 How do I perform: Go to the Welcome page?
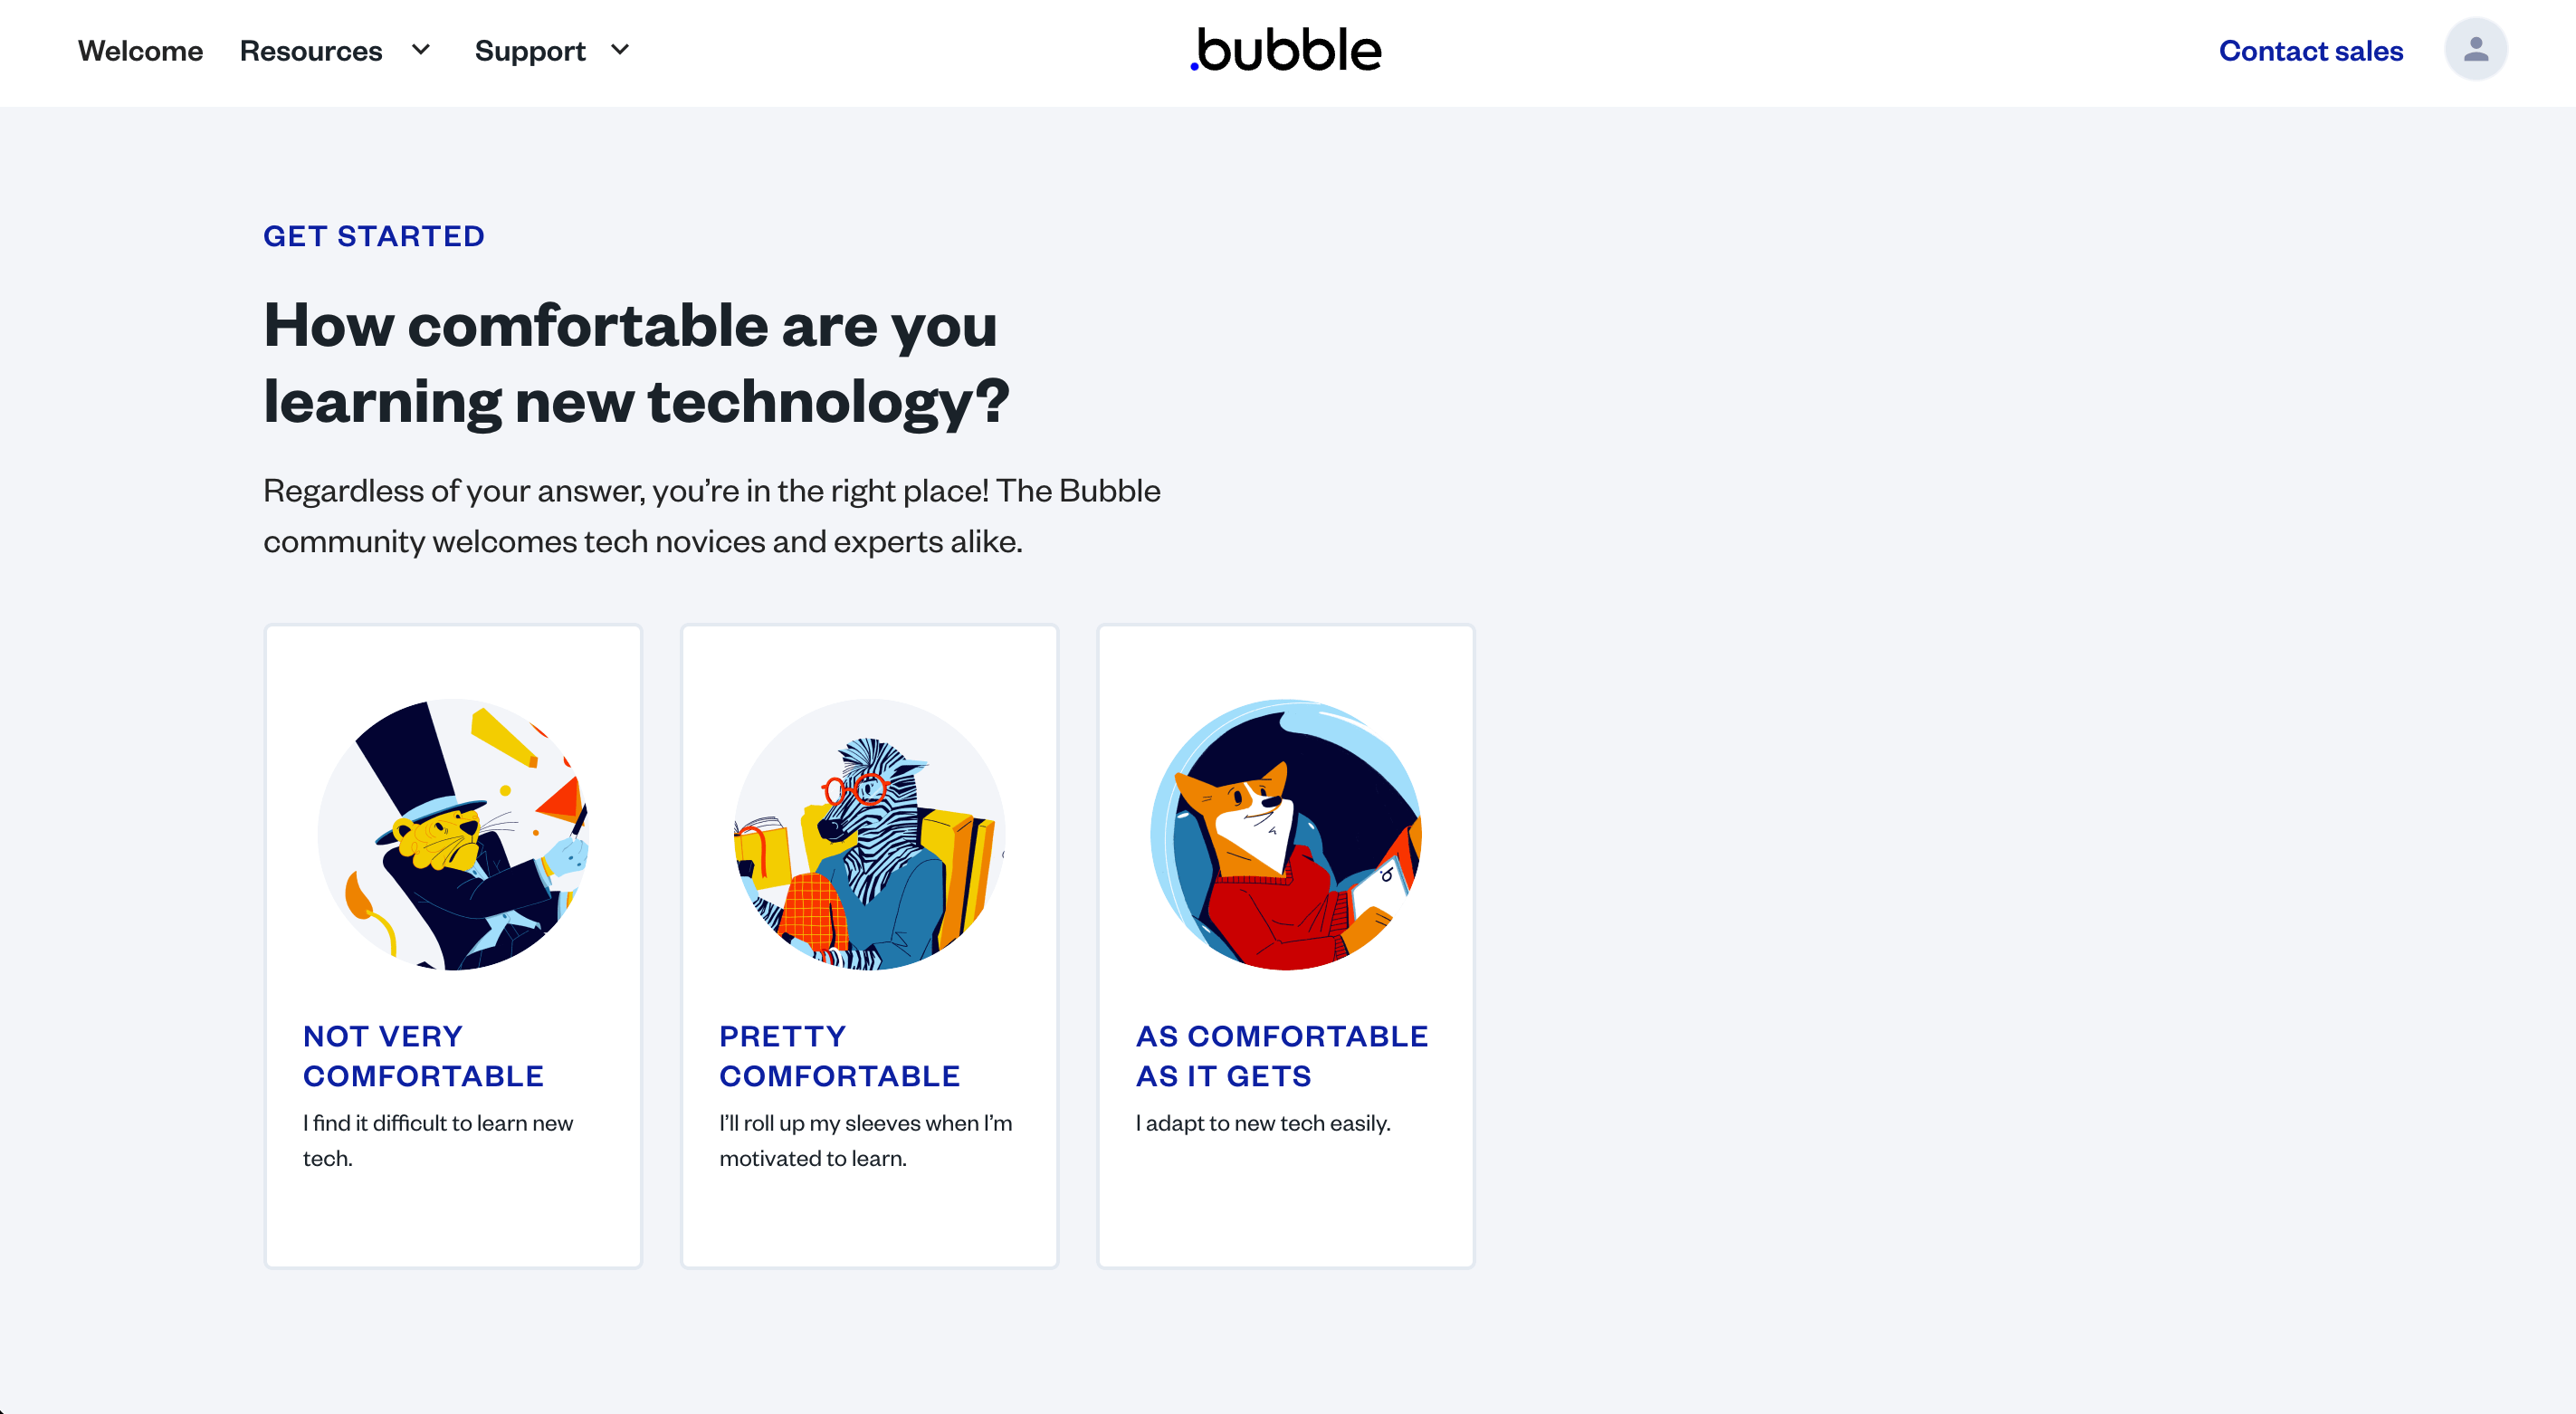coord(141,51)
